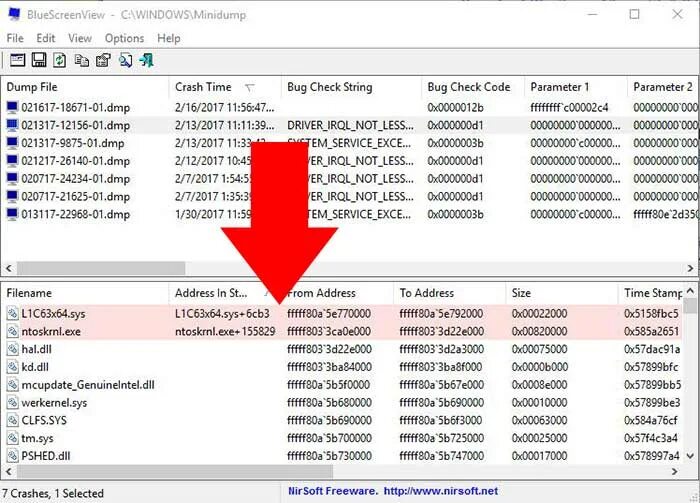The width and height of the screenshot is (700, 503).
Task: Click dump icon beside 021617-18671-01.dmp
Action: pyautogui.click(x=12, y=108)
